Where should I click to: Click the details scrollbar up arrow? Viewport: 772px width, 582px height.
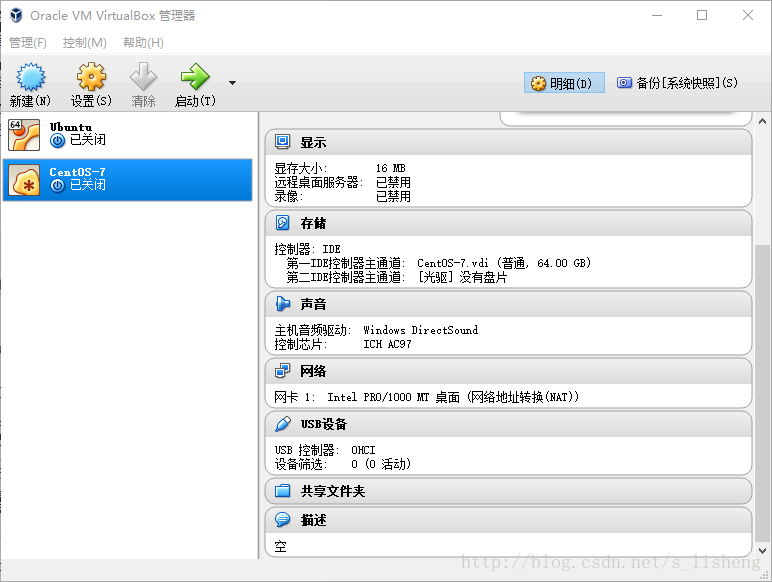pos(762,121)
